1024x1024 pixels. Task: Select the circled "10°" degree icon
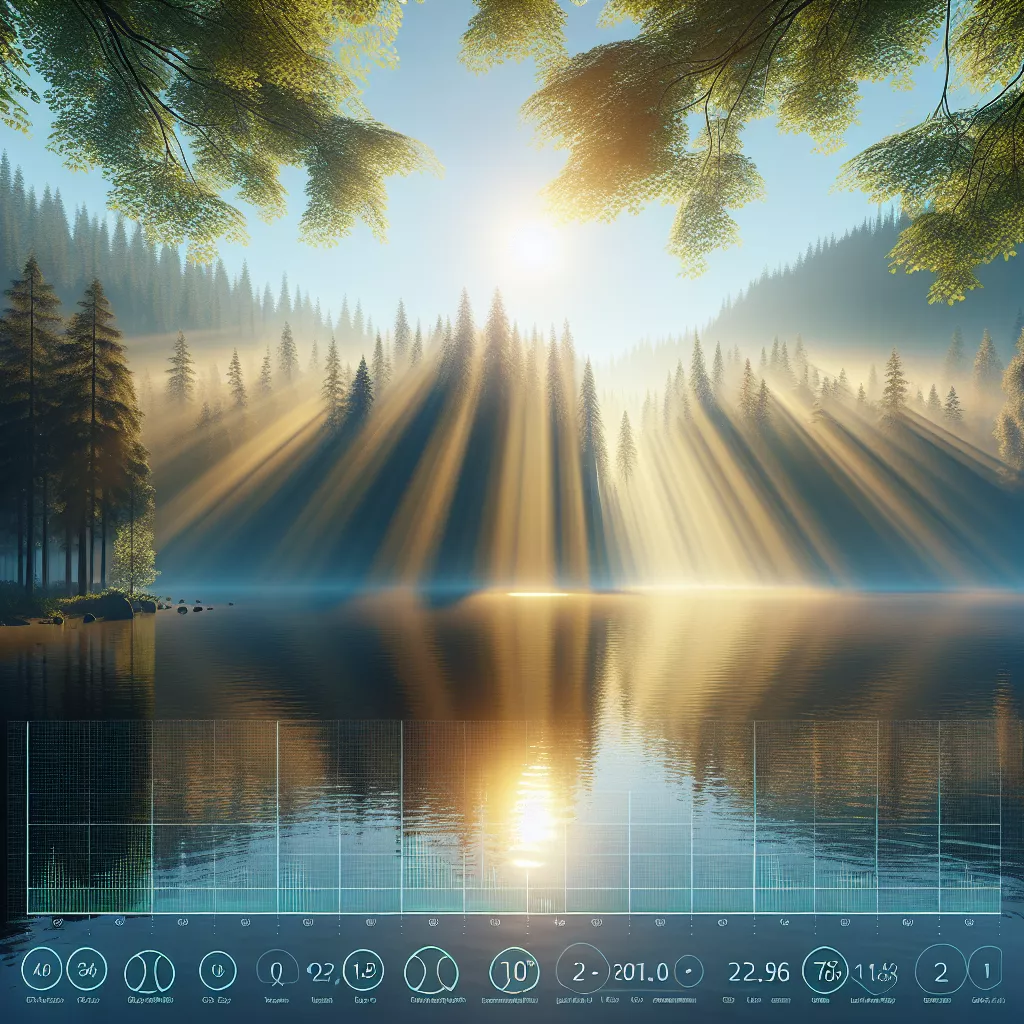514,970
